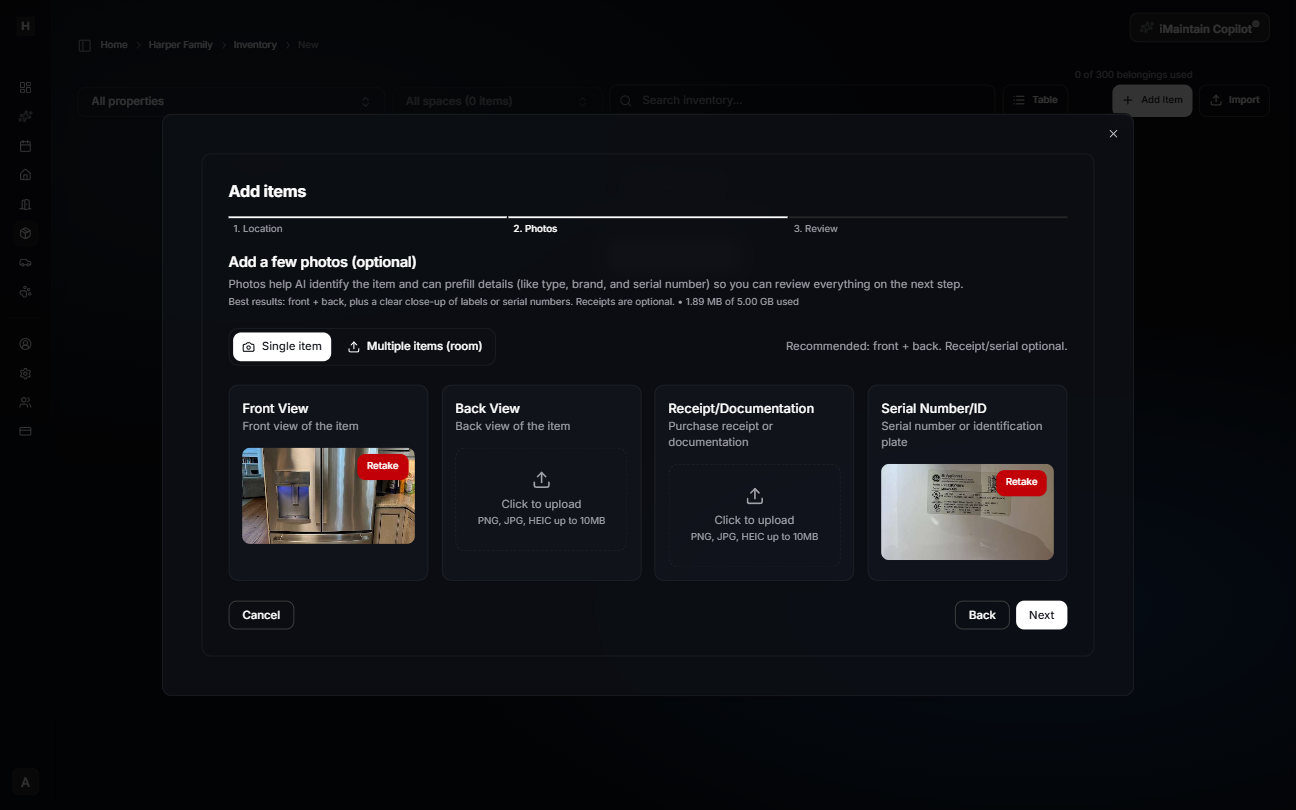Open the All properties dropdown

[230, 100]
